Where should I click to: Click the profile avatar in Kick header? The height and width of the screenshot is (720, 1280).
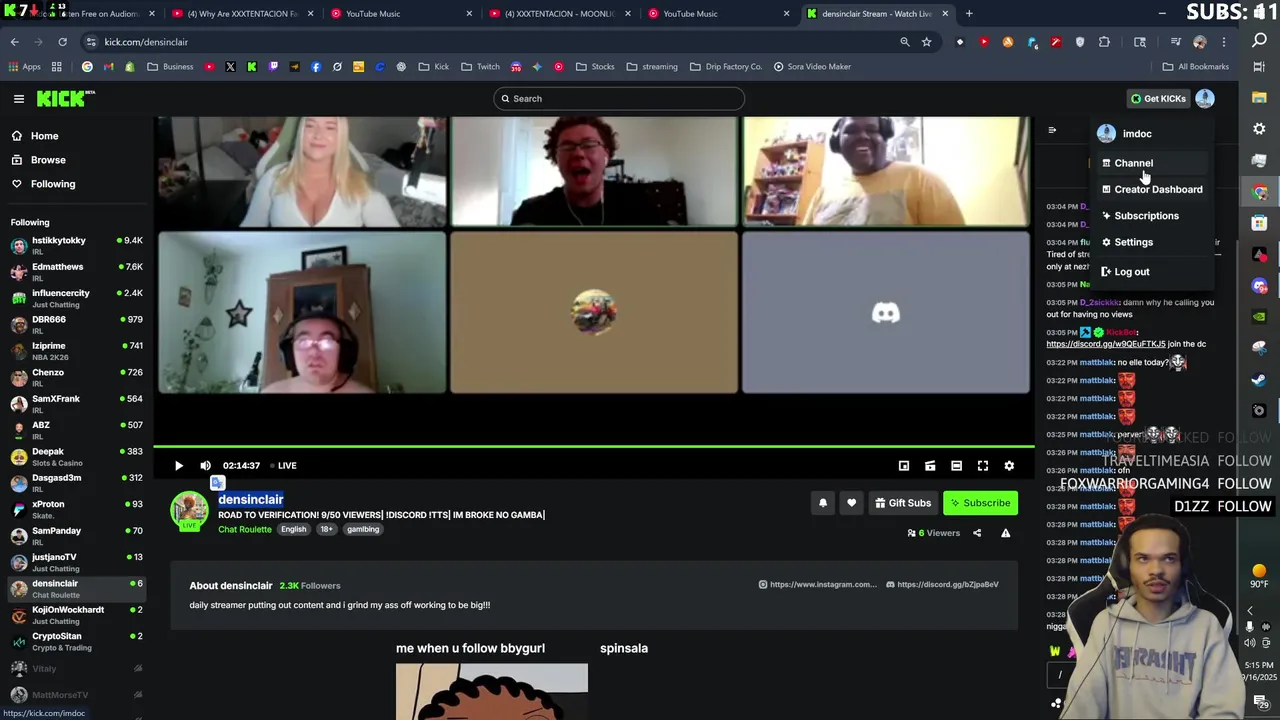[x=1205, y=98]
